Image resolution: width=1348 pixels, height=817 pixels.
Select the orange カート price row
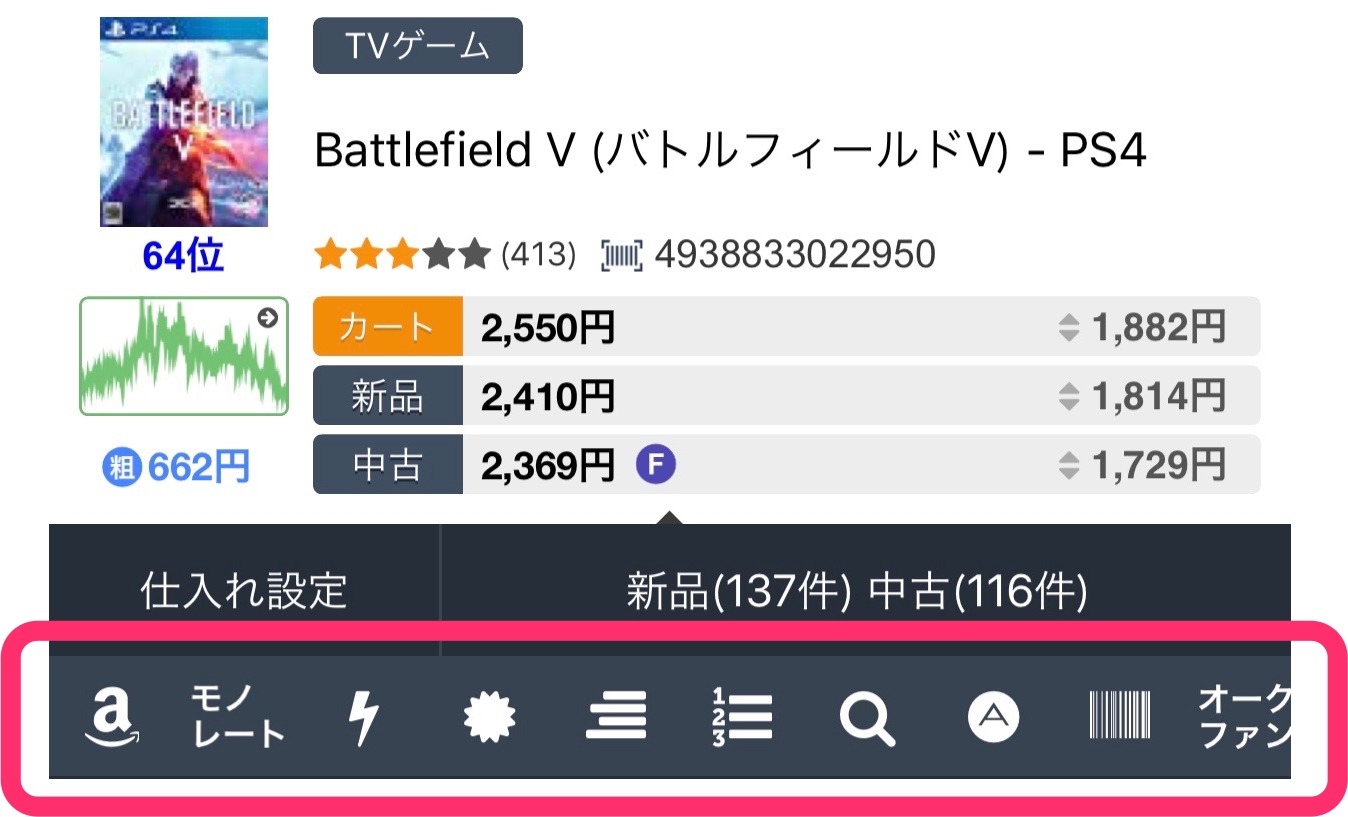(388, 327)
